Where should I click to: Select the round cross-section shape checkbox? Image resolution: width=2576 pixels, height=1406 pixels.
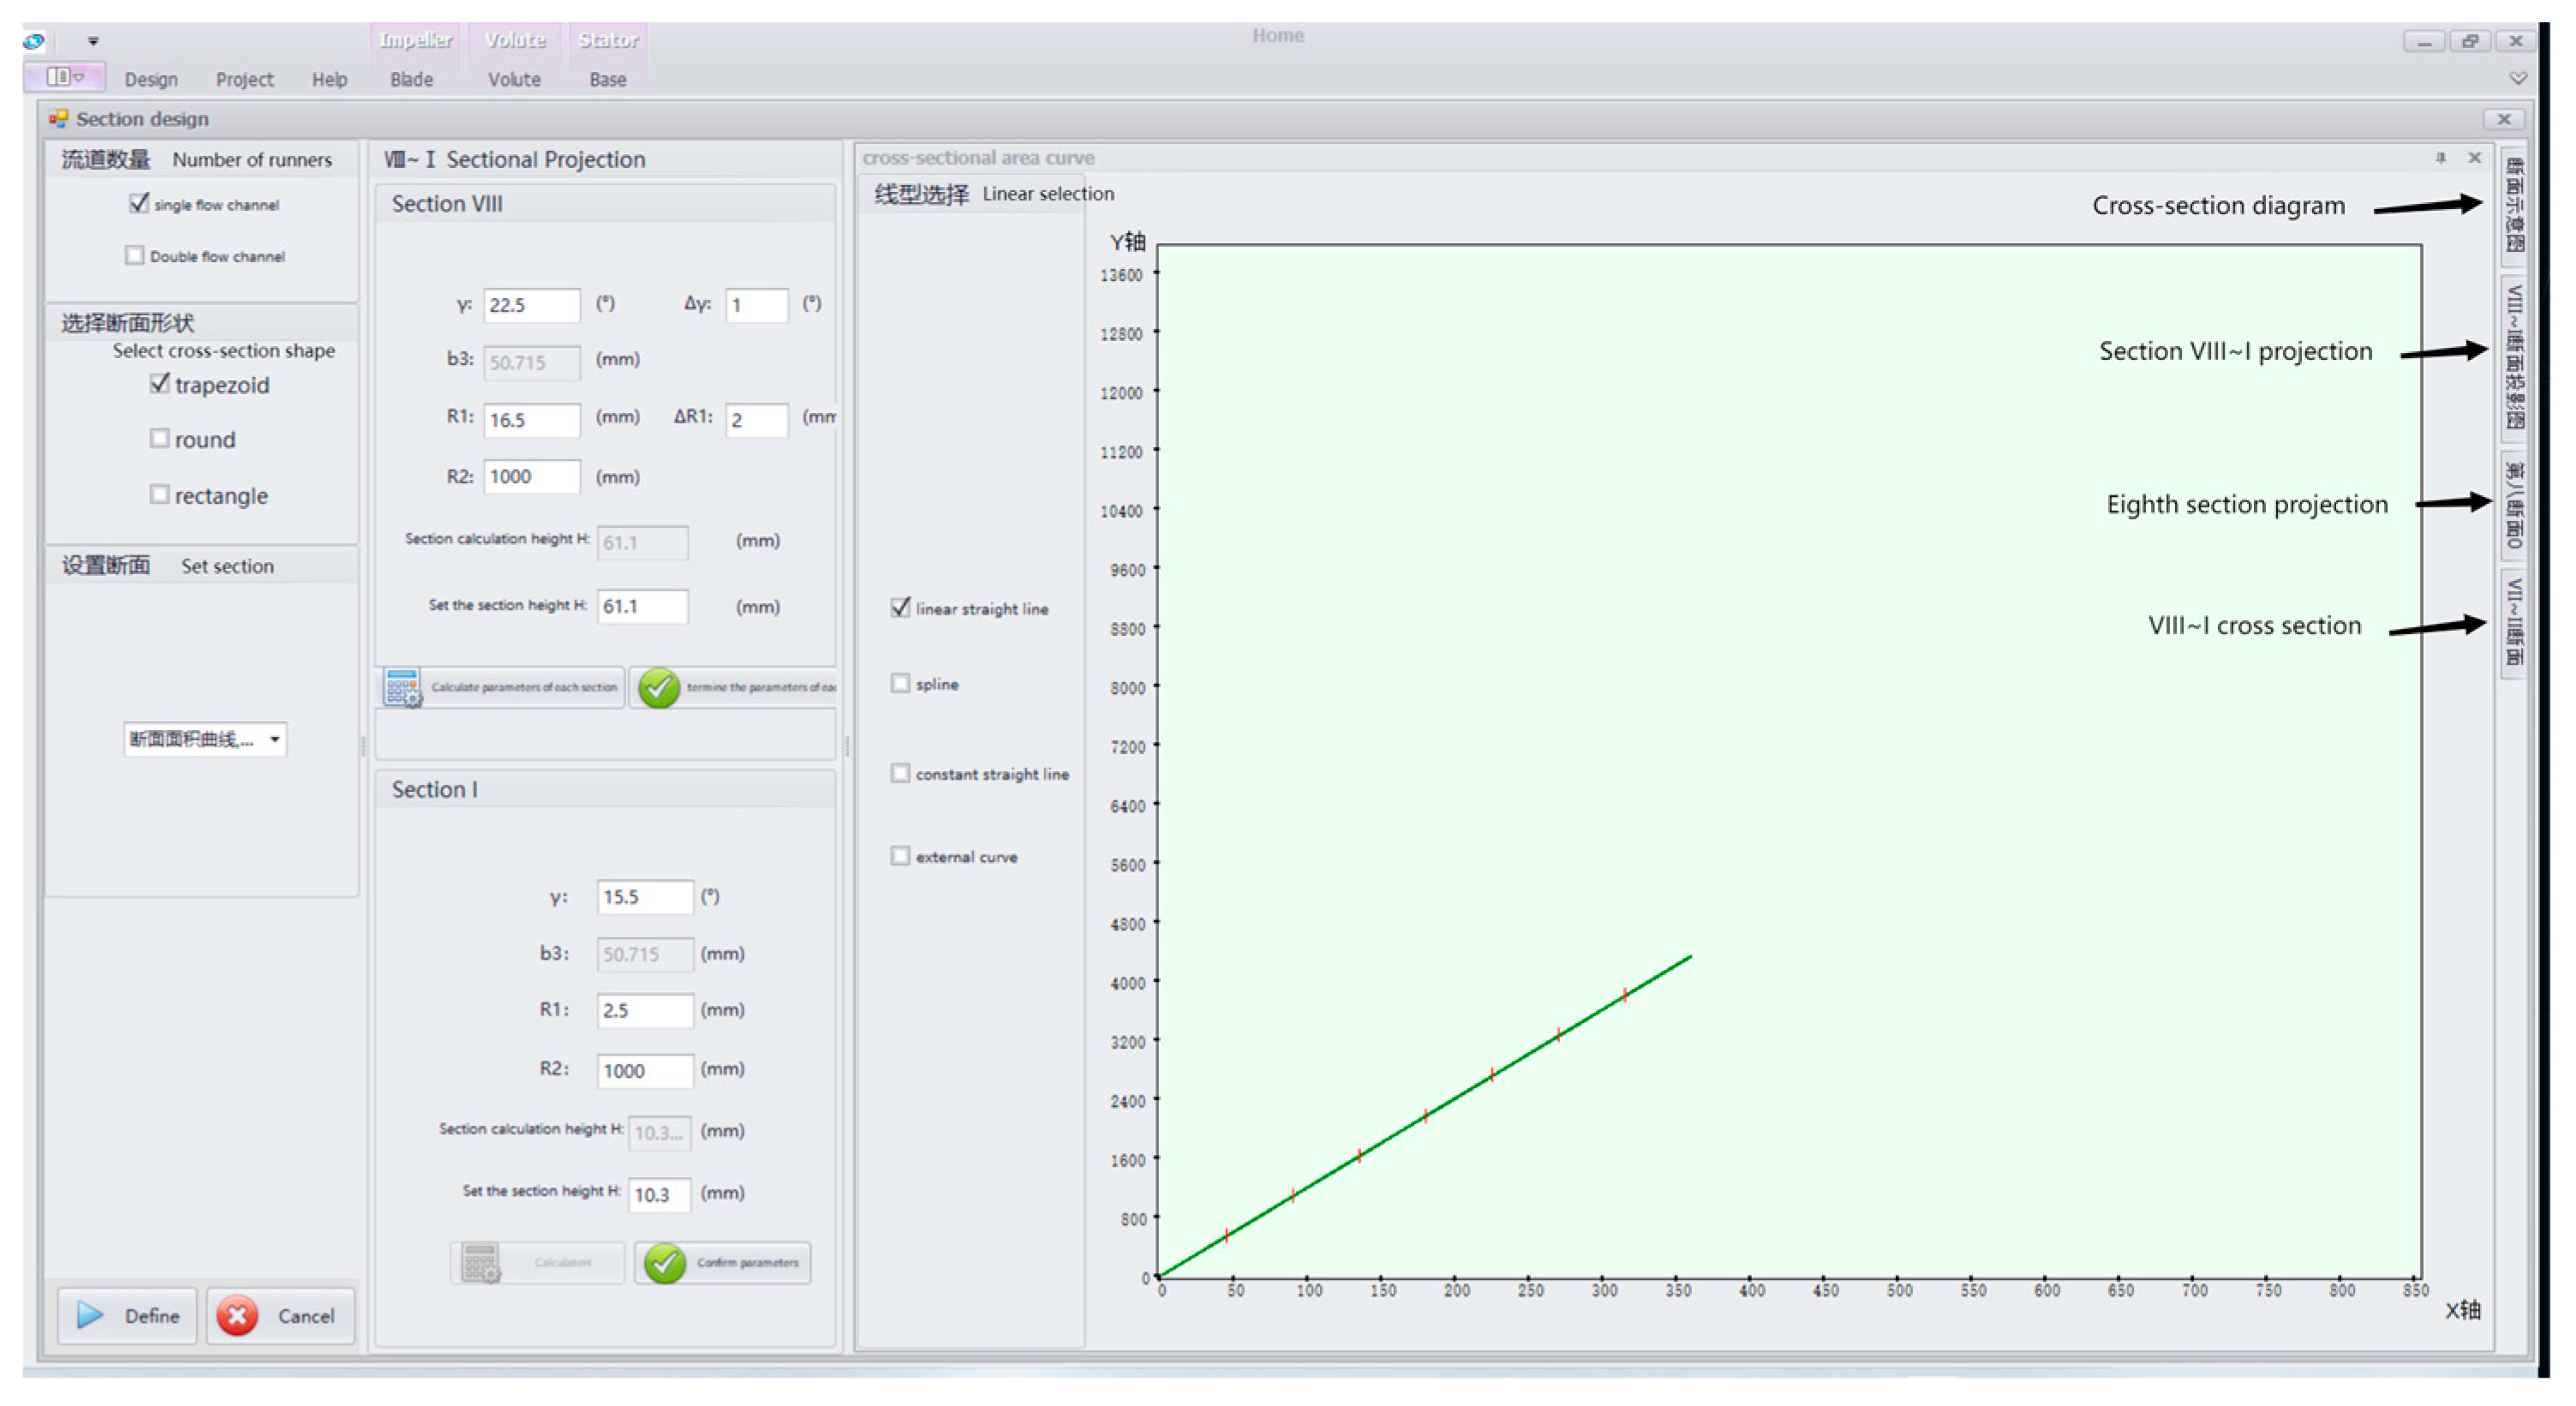(160, 439)
